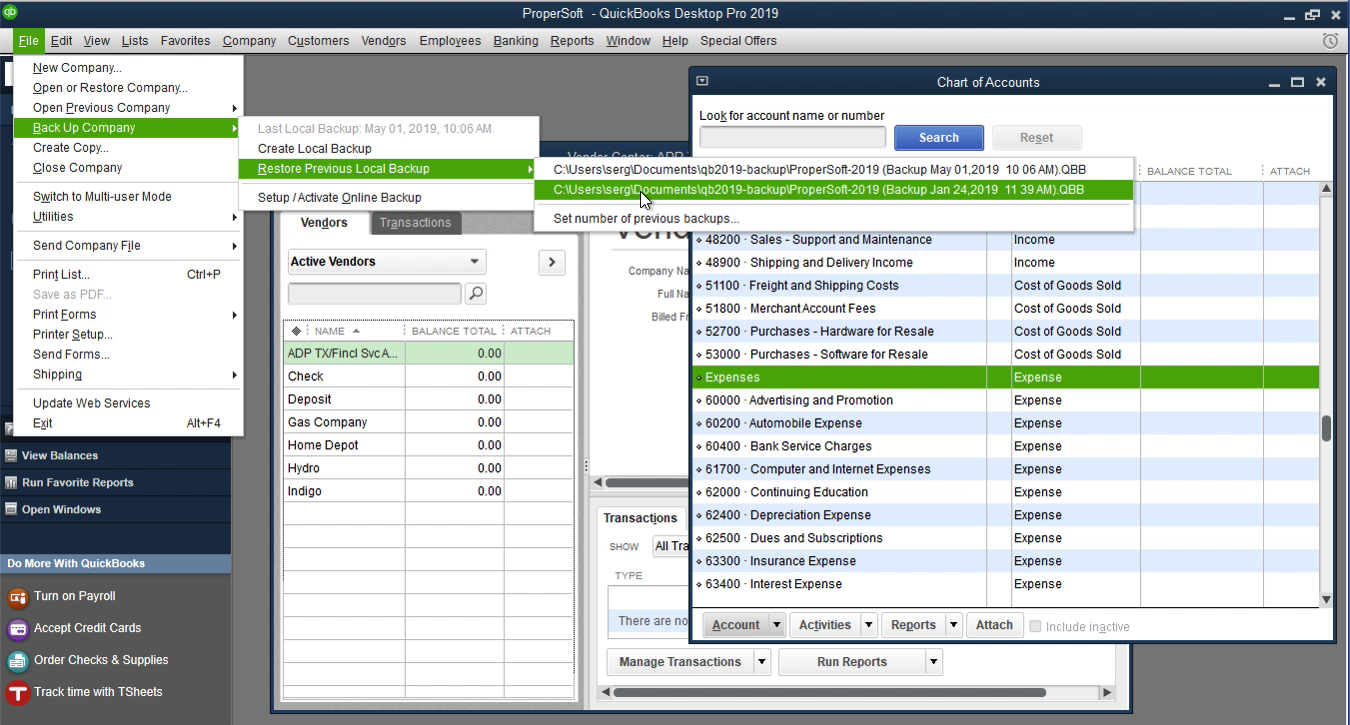Click the Order Checks & Supplies icon
This screenshot has height=725, width=1350.
click(17, 661)
